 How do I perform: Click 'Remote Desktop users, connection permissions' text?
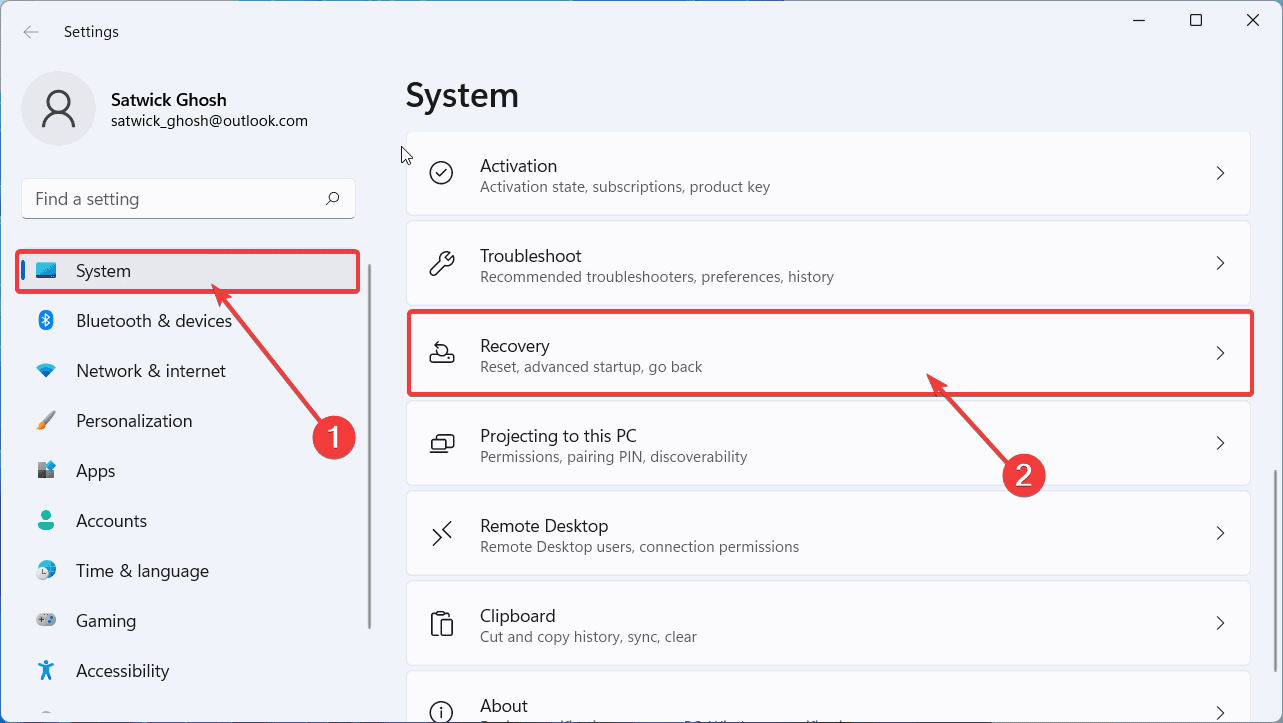coord(639,547)
